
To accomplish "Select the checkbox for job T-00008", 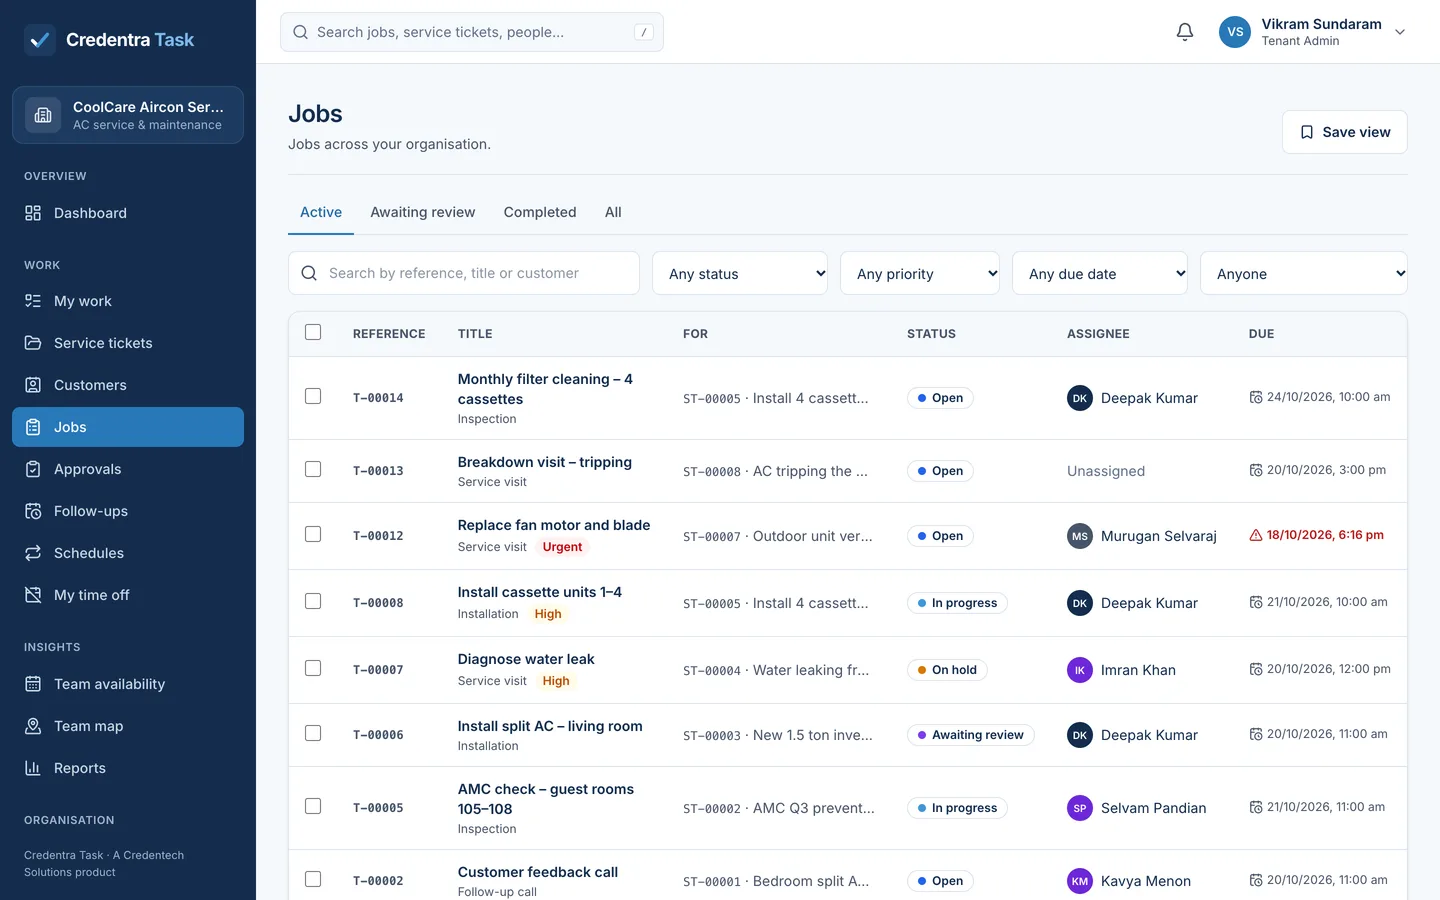I will tap(313, 601).
